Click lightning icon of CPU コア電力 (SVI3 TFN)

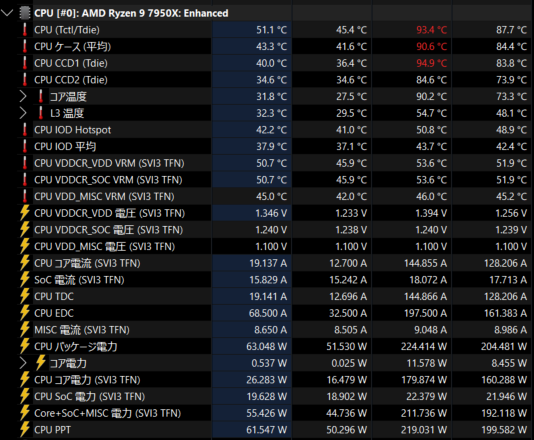(x=25, y=380)
